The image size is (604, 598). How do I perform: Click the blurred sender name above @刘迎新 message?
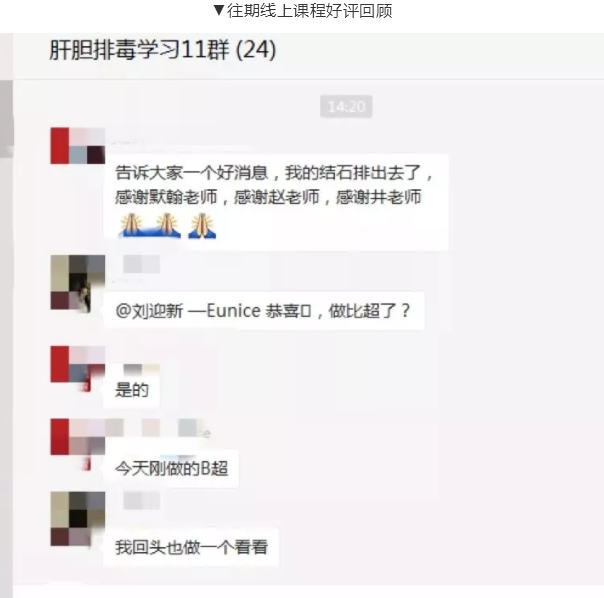(x=141, y=264)
